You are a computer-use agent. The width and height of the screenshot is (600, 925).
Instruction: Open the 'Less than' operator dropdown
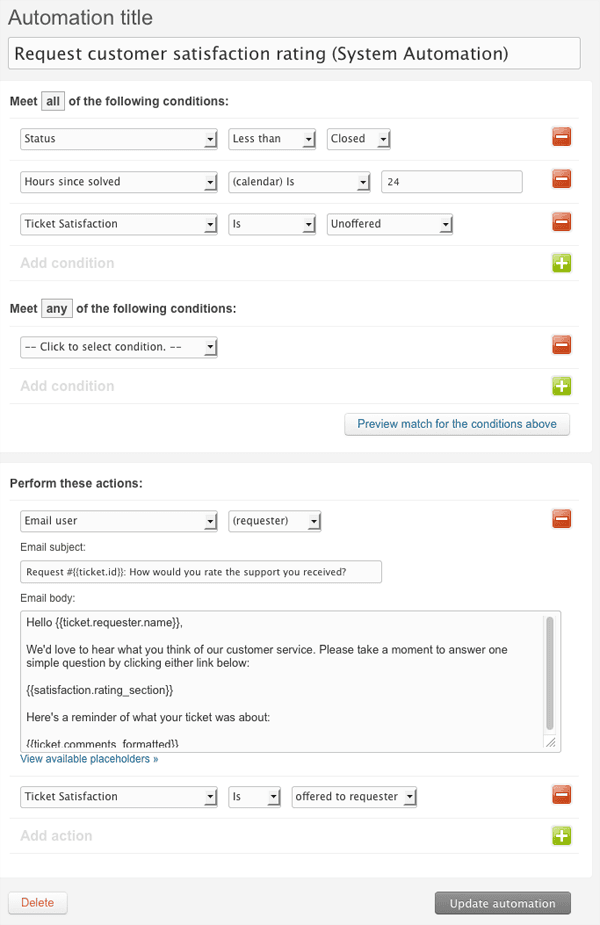[x=272, y=138]
